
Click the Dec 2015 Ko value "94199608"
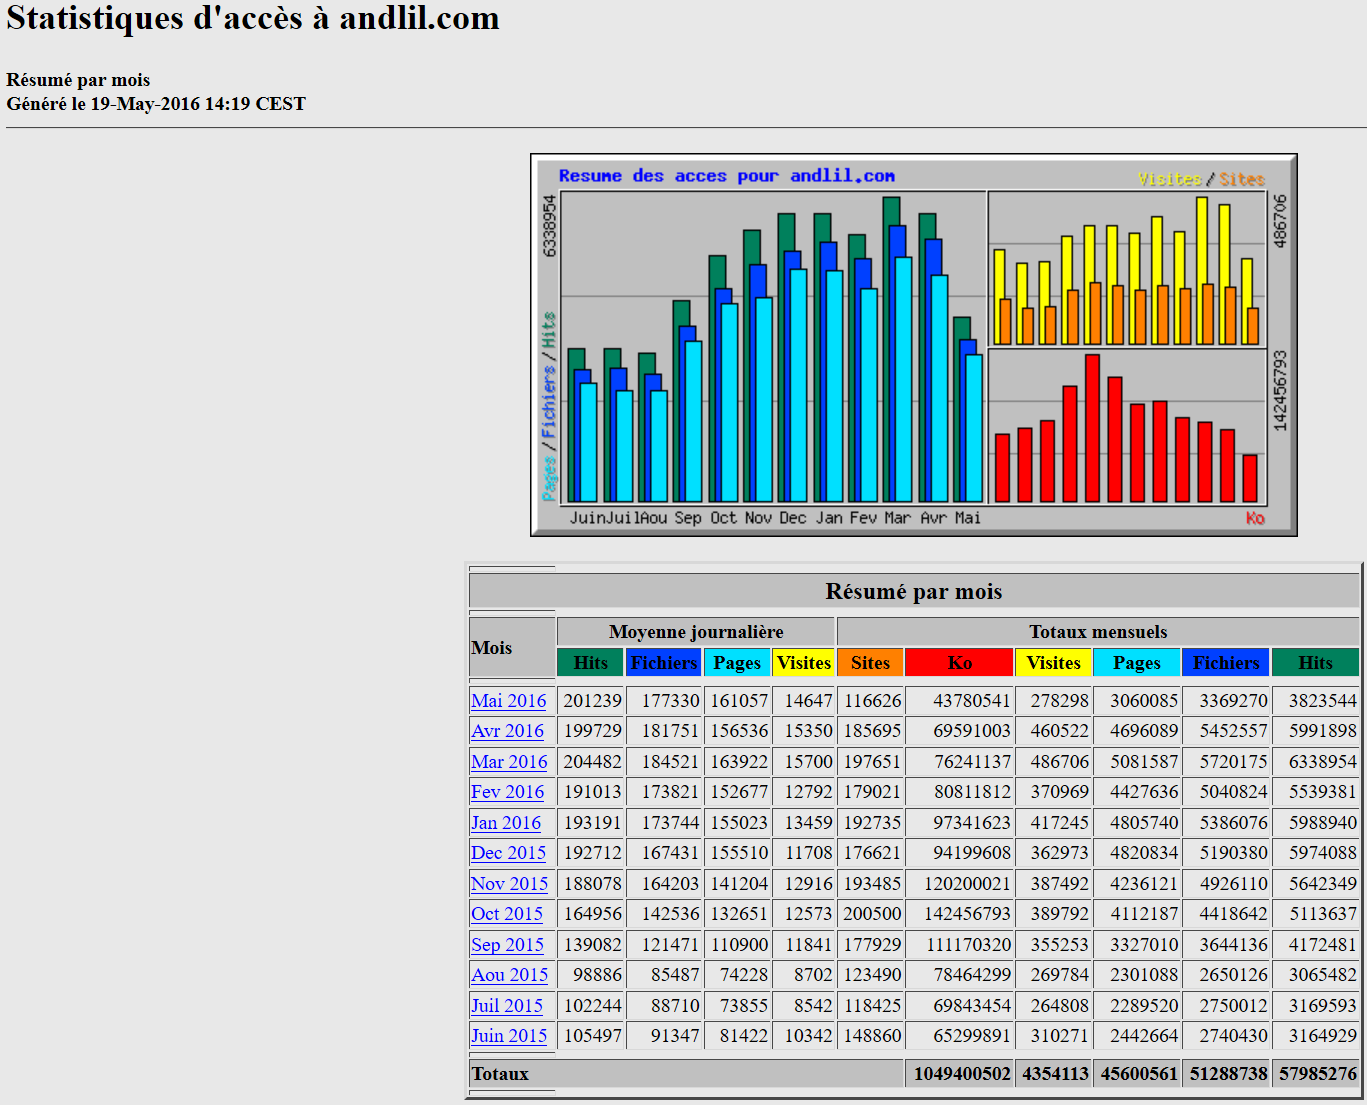(x=972, y=853)
